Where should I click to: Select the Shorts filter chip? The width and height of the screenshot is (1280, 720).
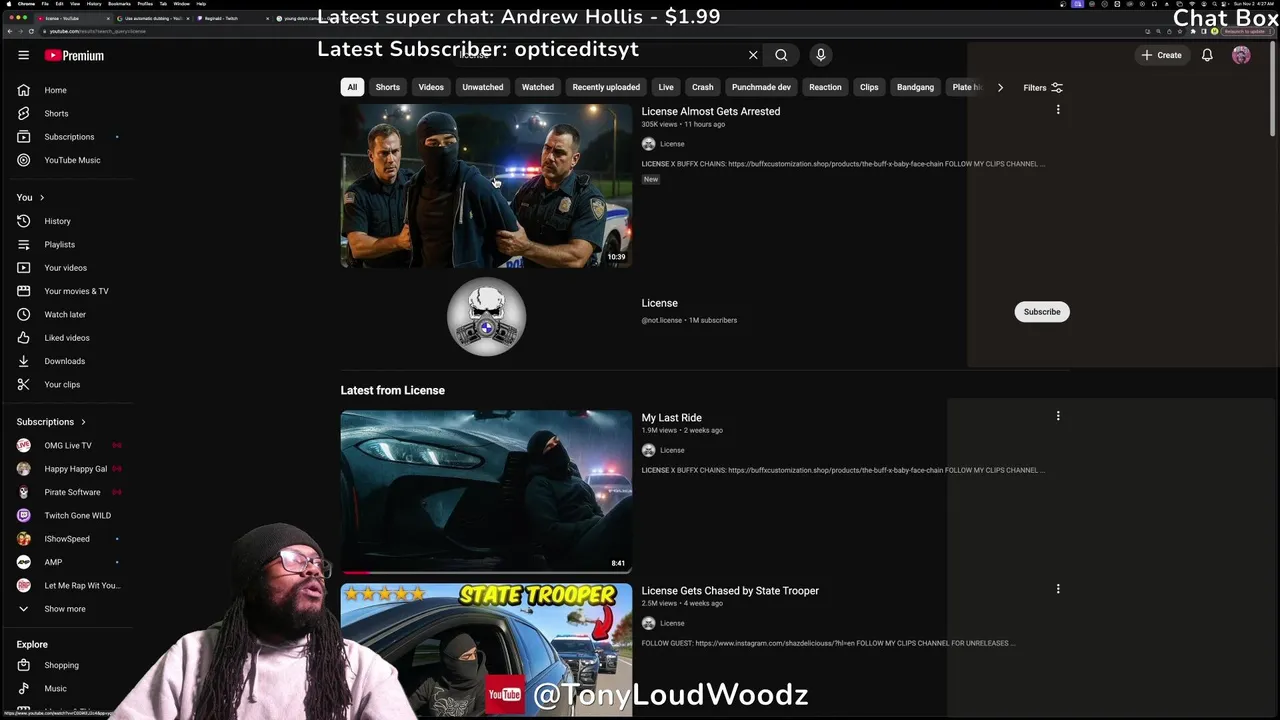point(387,87)
